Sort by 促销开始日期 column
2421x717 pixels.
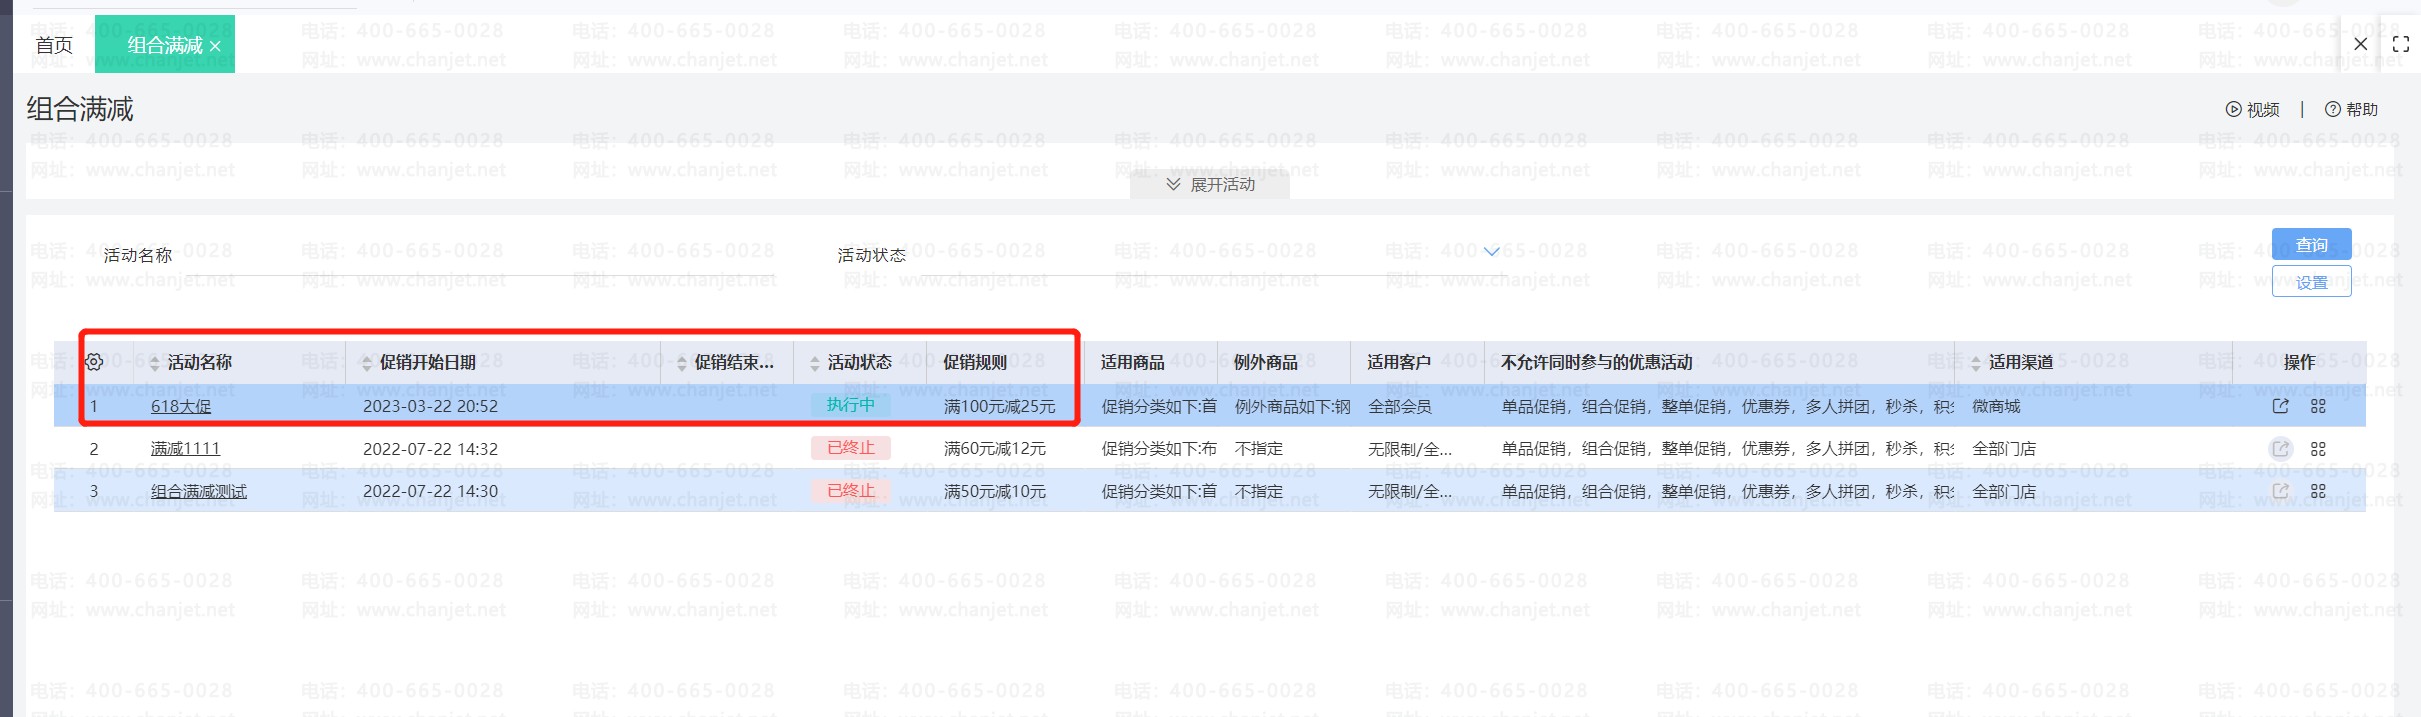point(366,363)
